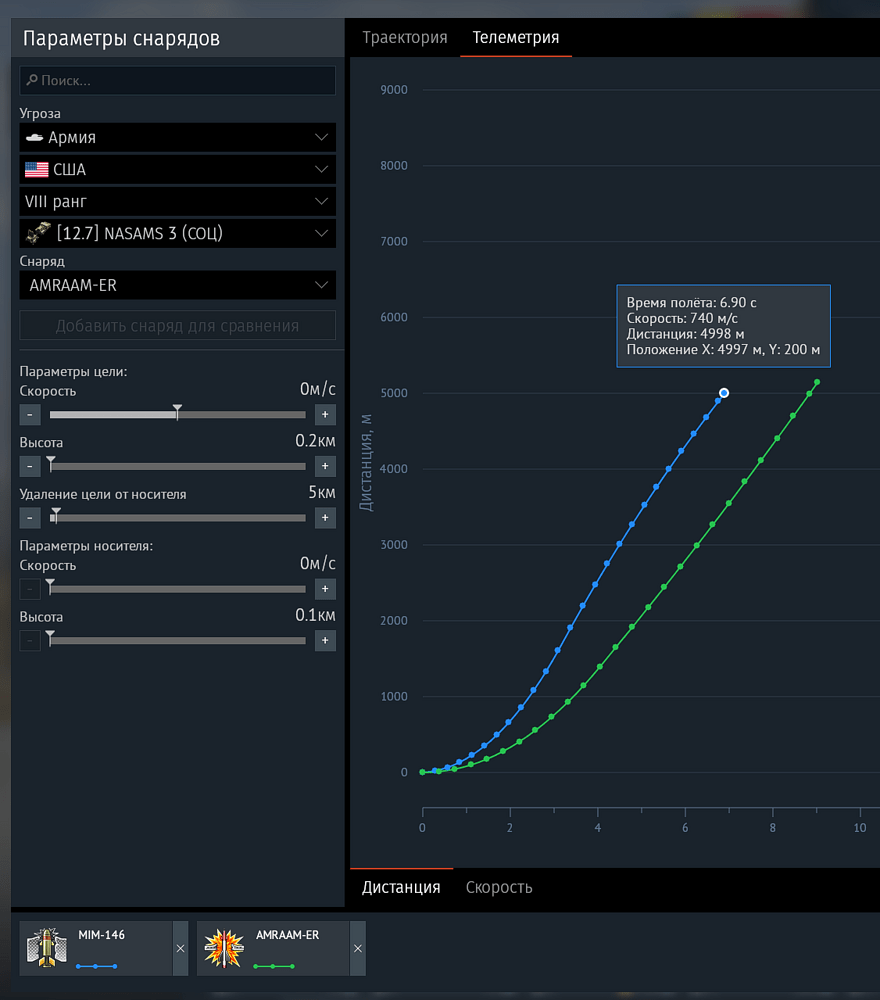This screenshot has width=880, height=1000.
Task: Increase target speed with plus button
Action: (x=325, y=415)
